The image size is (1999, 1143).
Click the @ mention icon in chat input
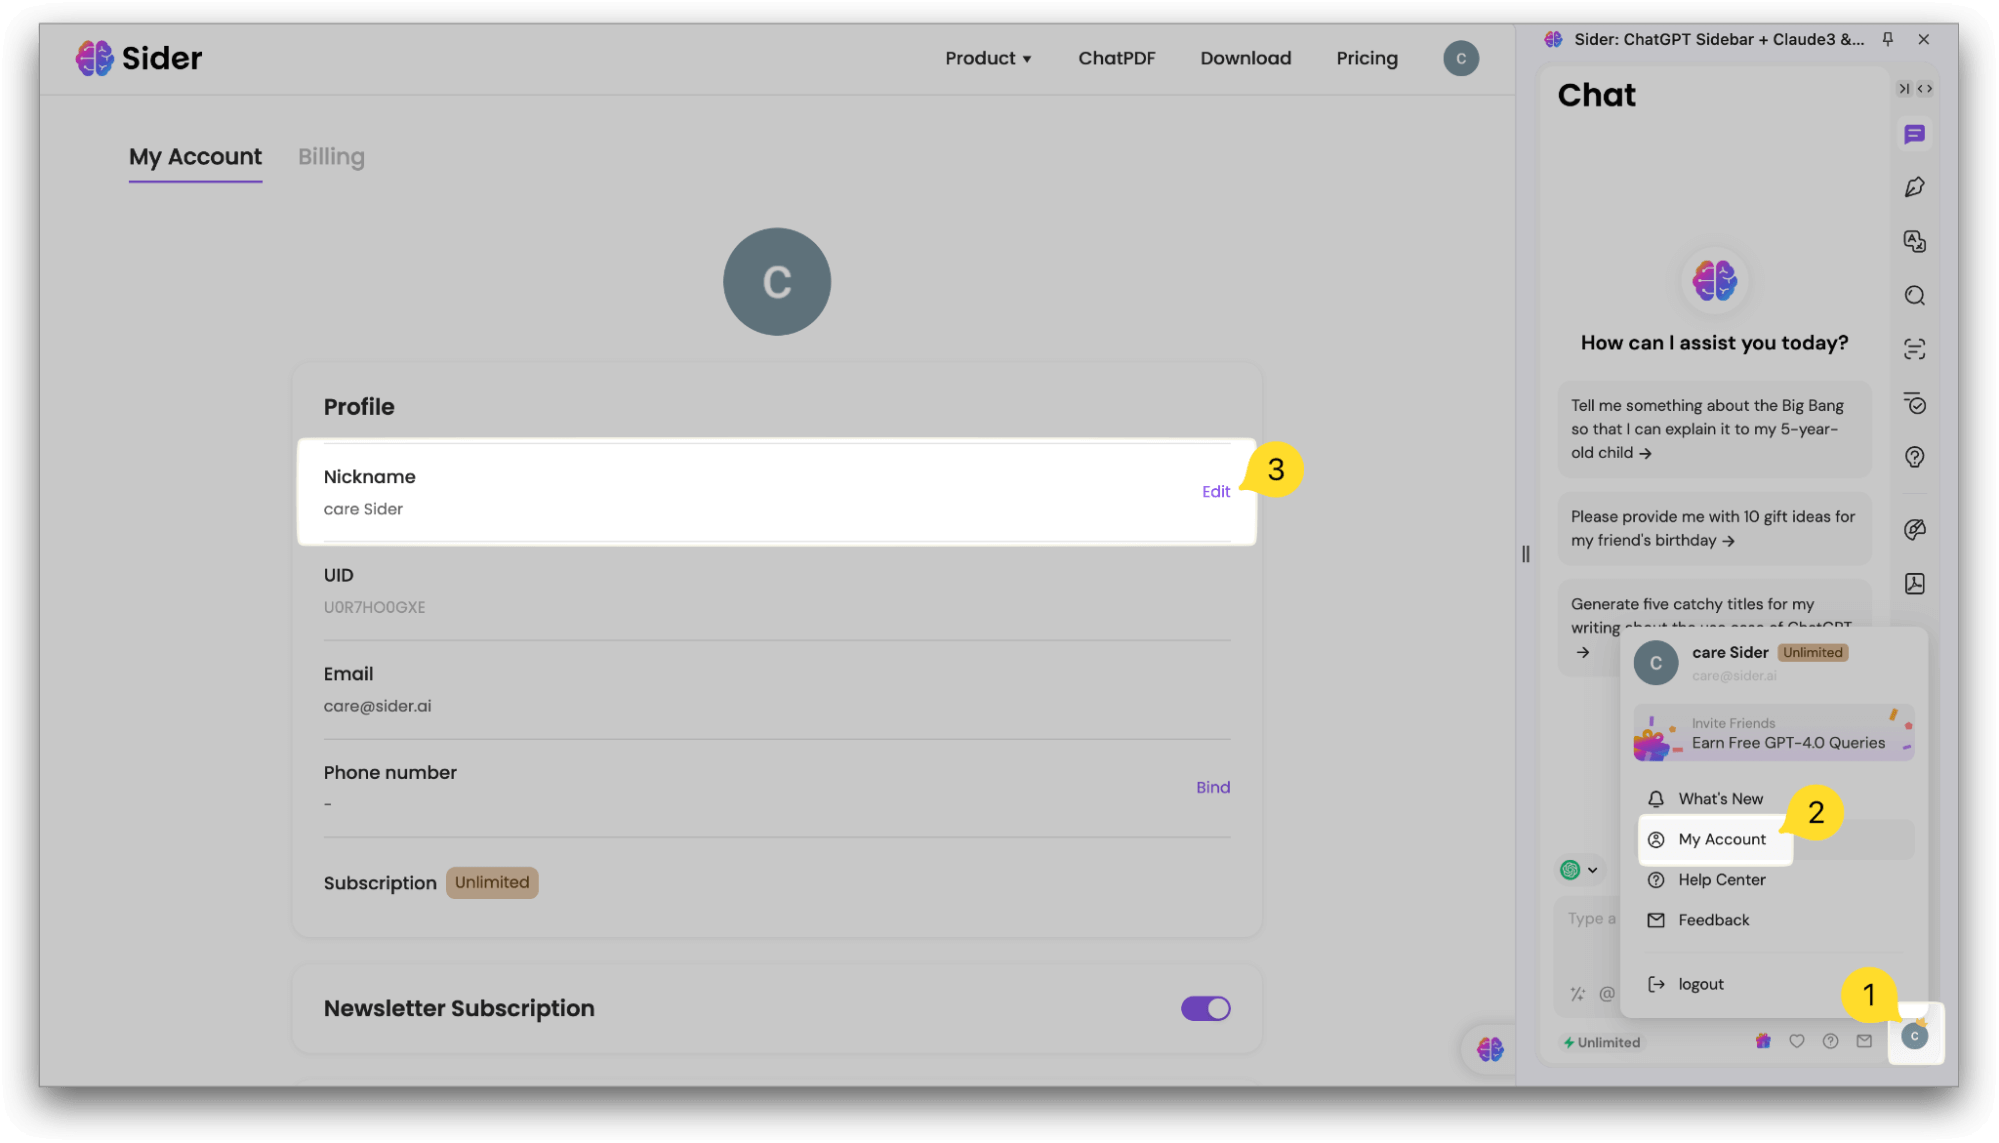[x=1606, y=993]
